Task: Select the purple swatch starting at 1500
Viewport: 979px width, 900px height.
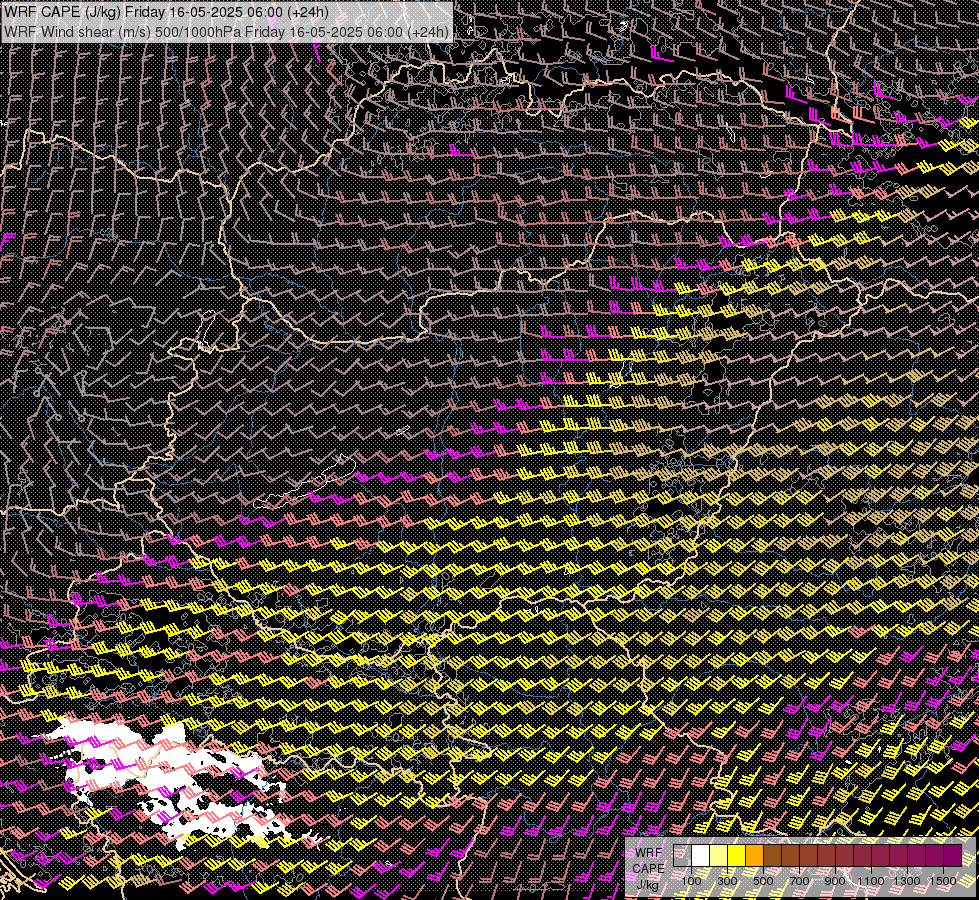Action: pos(953,855)
